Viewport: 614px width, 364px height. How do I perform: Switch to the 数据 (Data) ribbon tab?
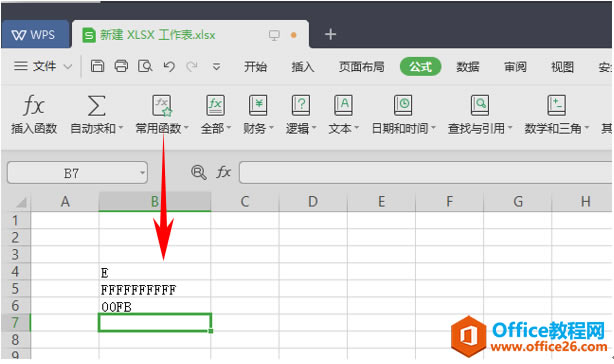click(x=468, y=67)
